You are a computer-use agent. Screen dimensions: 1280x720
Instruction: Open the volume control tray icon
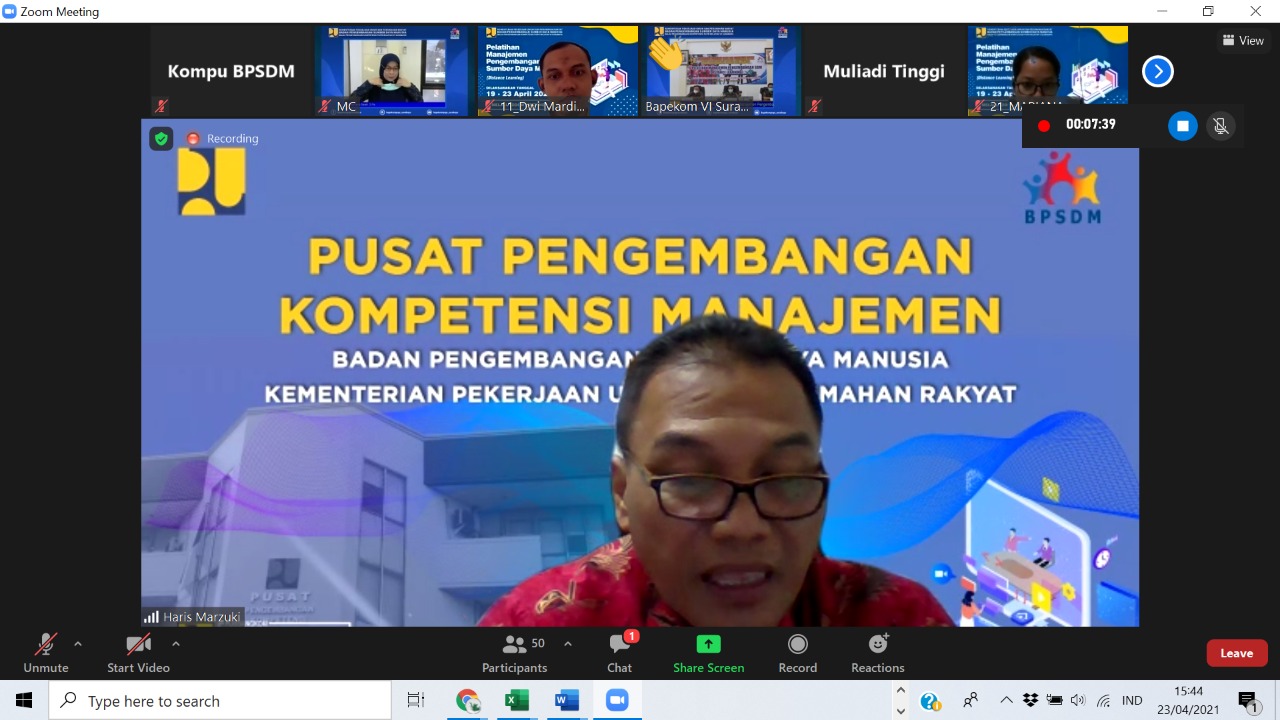click(x=1077, y=700)
